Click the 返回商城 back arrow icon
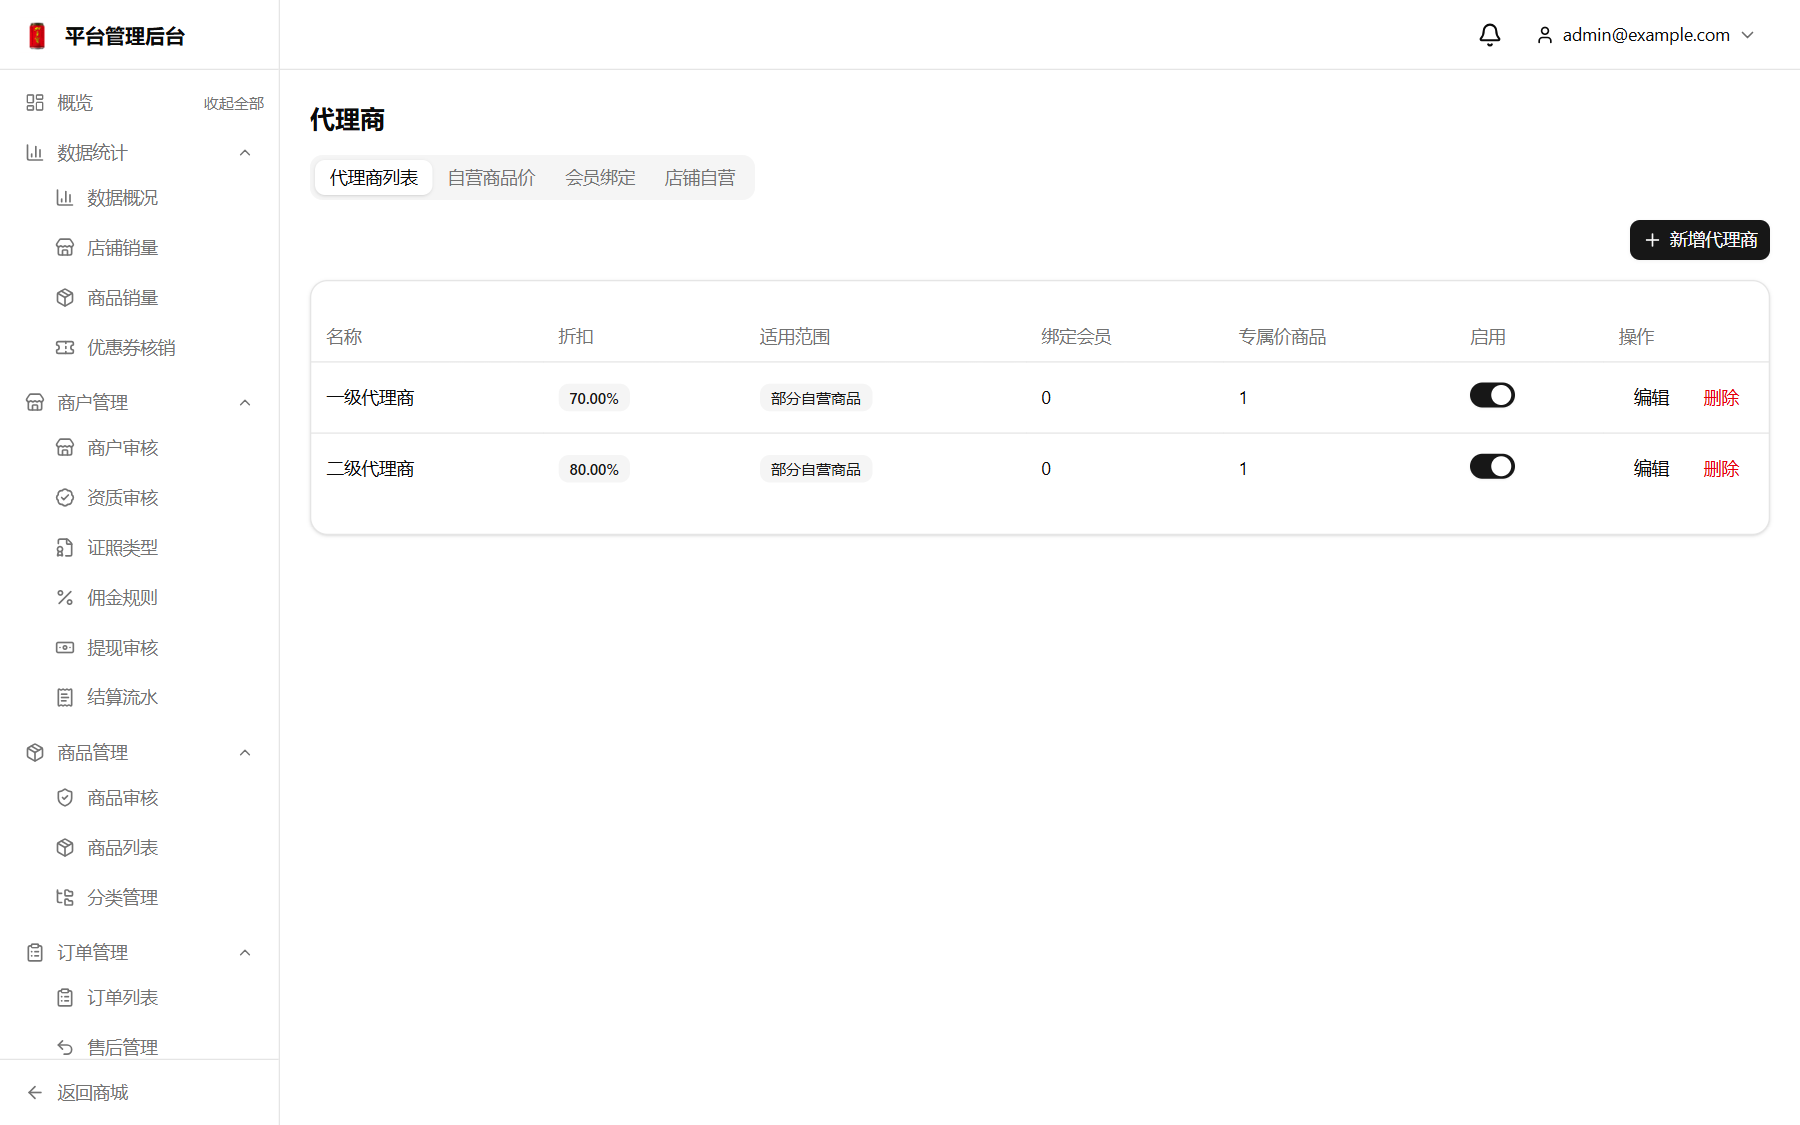1800x1125 pixels. [x=35, y=1092]
